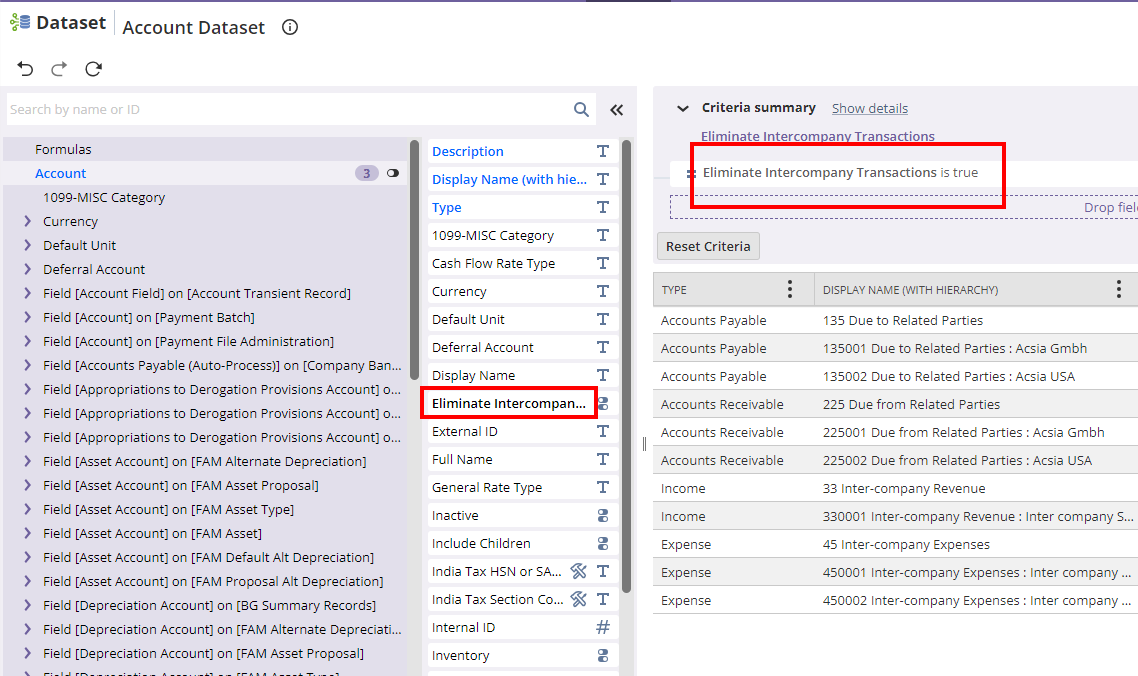Toggle the switch next to Account count
This screenshot has height=676, width=1138.
point(393,173)
